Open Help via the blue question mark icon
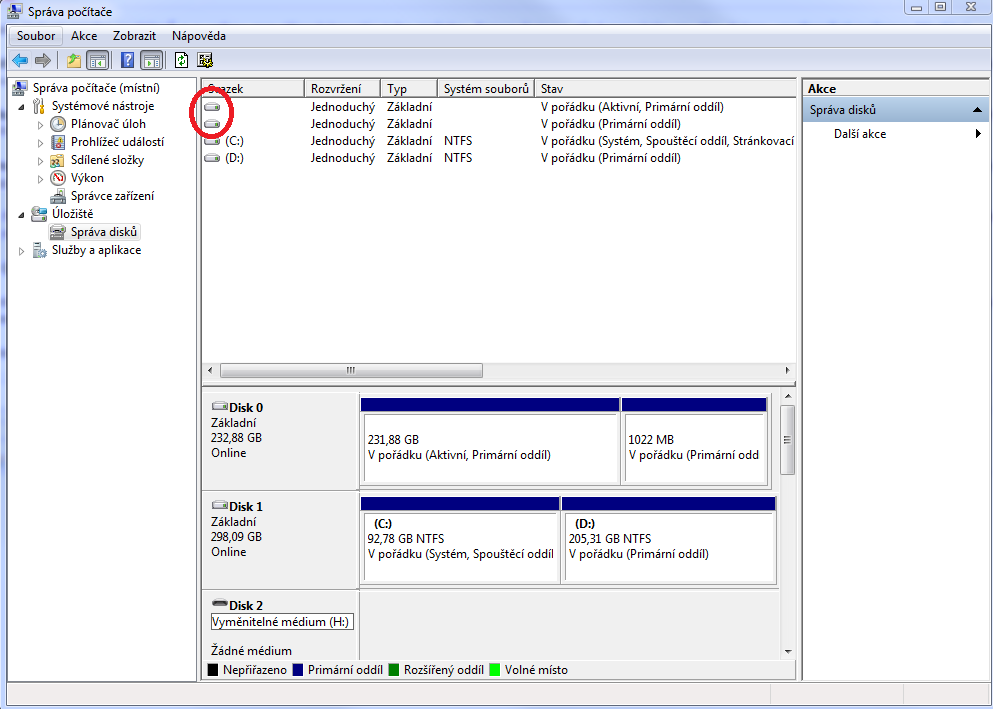This screenshot has width=993, height=709. point(127,61)
